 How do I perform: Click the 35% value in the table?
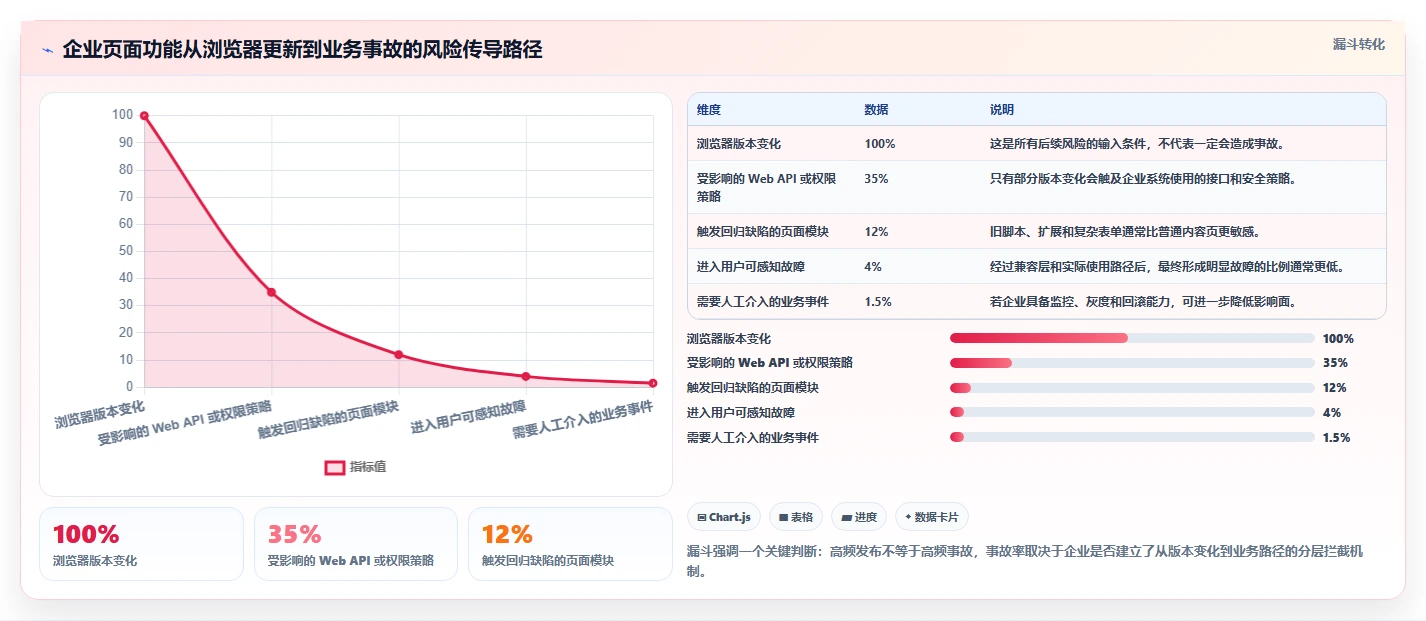coord(876,179)
